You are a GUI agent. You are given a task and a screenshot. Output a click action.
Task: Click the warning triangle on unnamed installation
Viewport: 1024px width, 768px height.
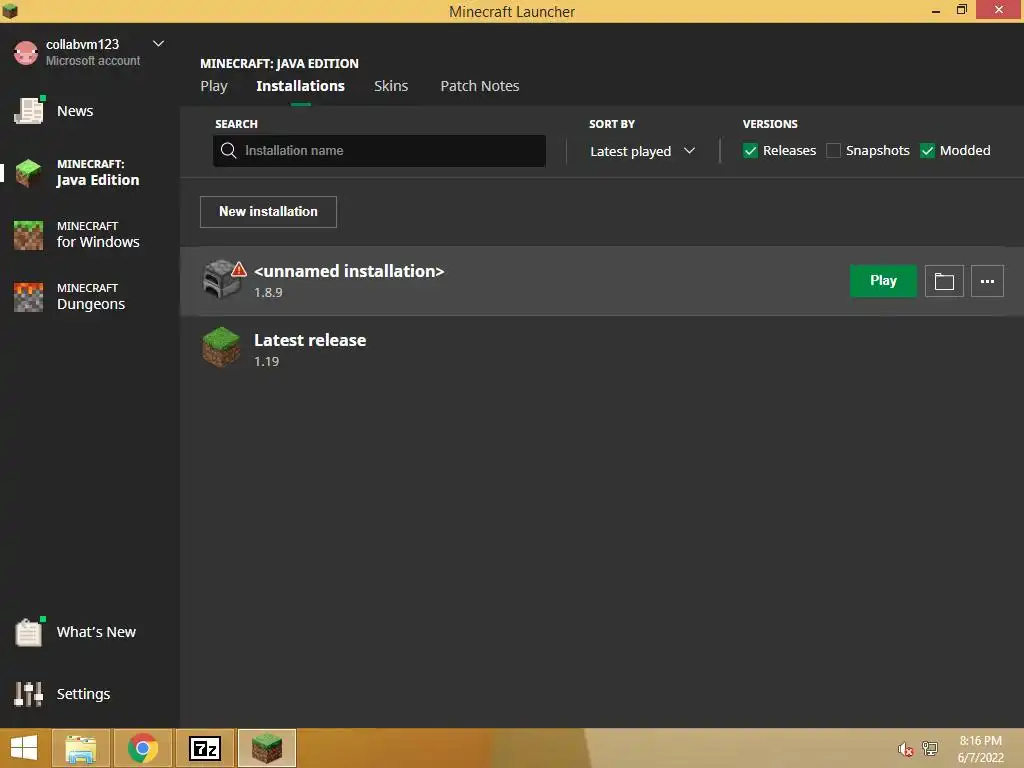pos(239,269)
